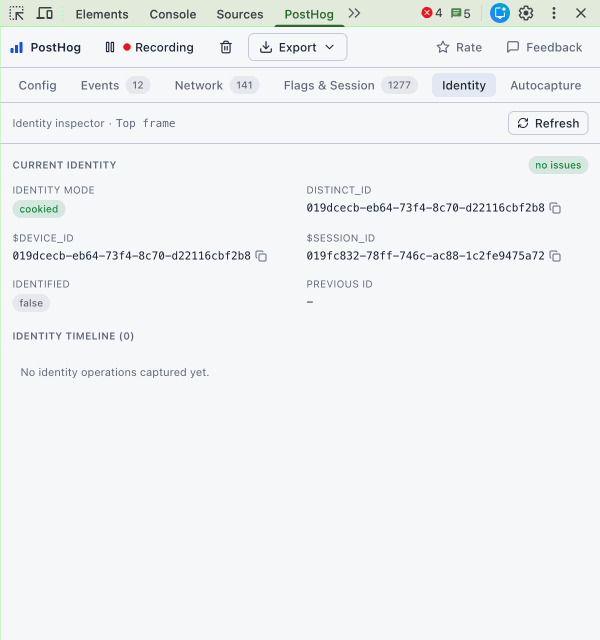Open the Sources tab

(240, 14)
